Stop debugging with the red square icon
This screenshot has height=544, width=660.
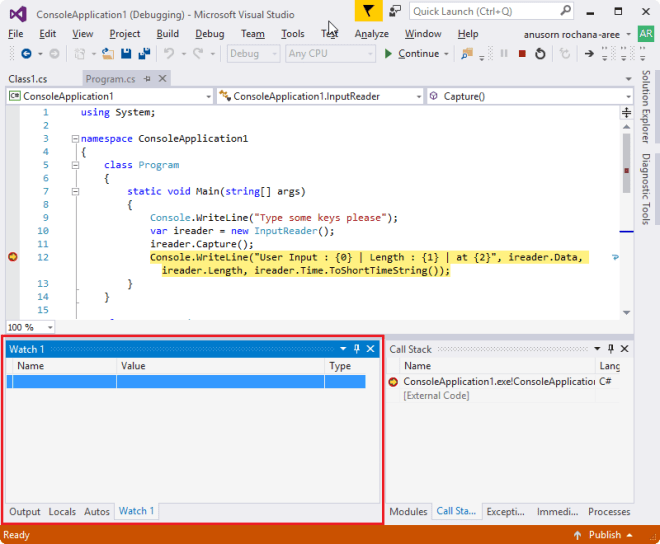pyautogui.click(x=522, y=53)
